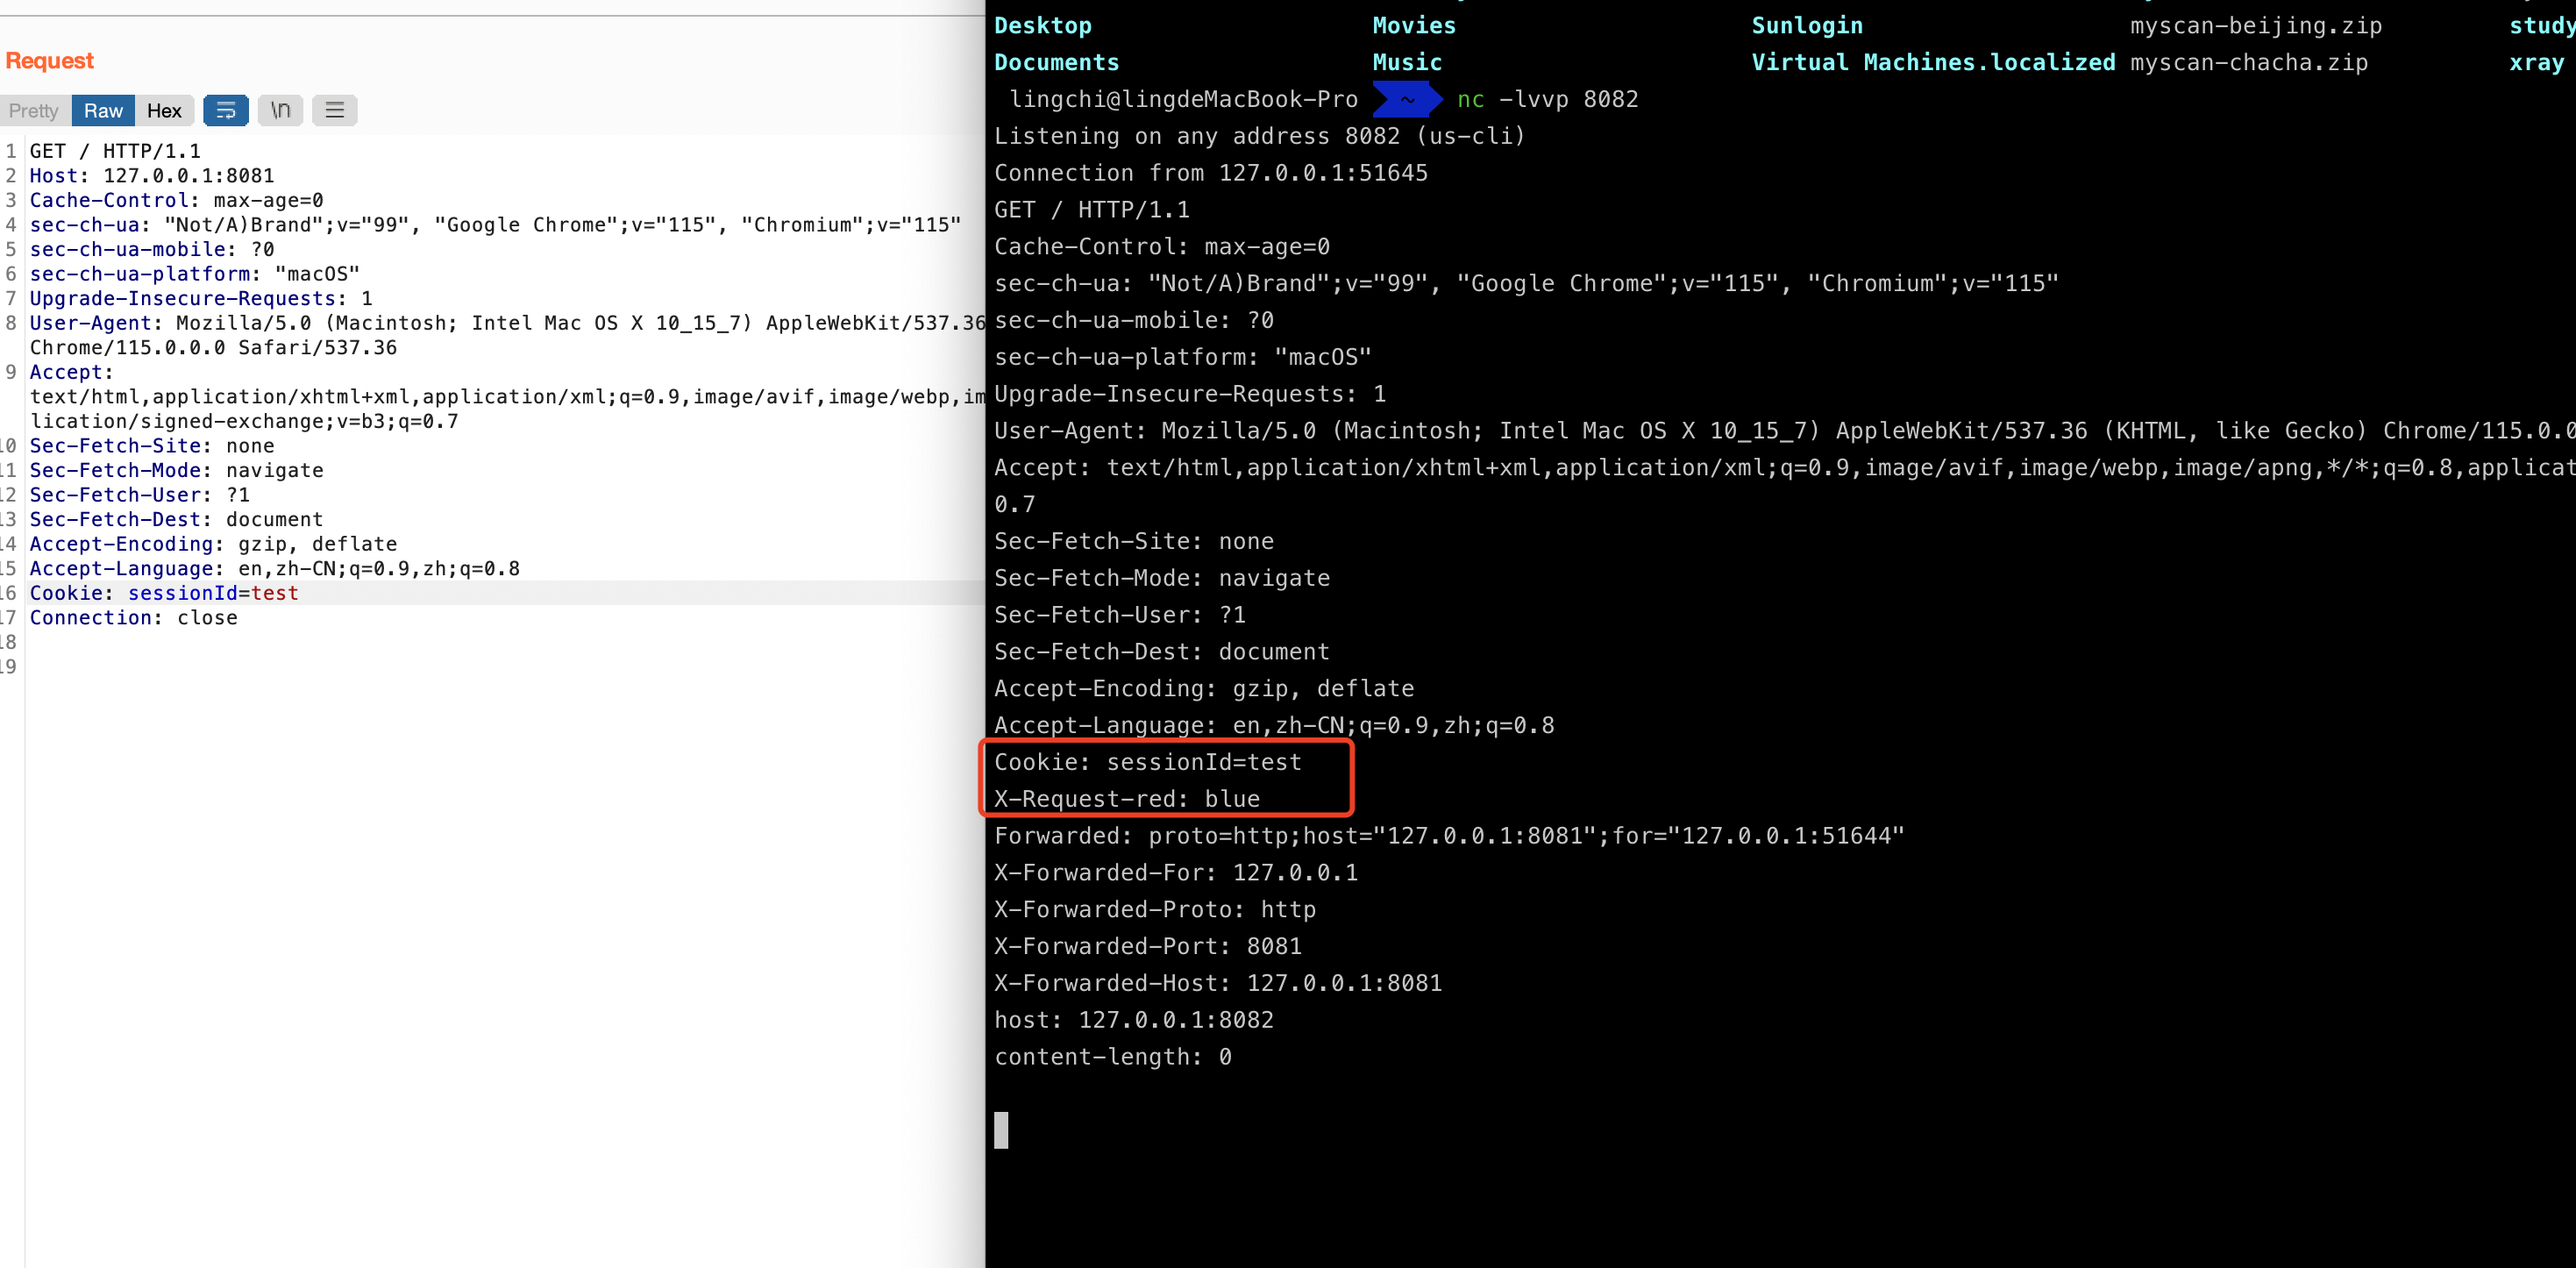Open the hamburger options menu icon

pyautogui.click(x=334, y=110)
